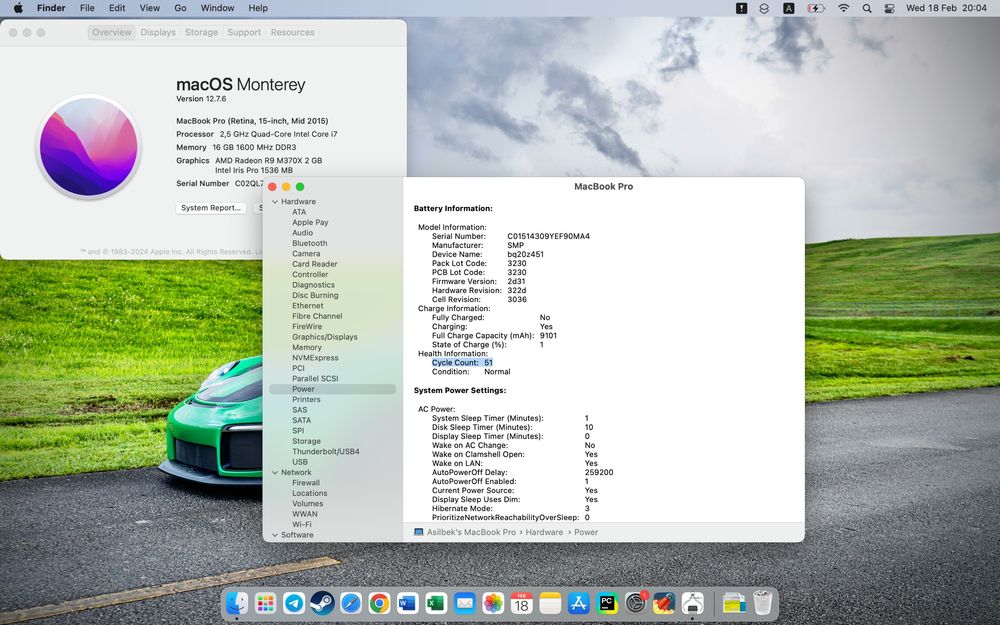Select Storage in System Information sidebar

[306, 441]
